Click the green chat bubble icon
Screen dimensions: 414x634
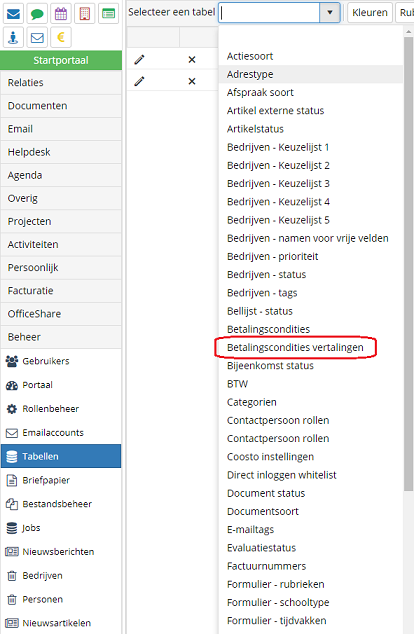37,14
